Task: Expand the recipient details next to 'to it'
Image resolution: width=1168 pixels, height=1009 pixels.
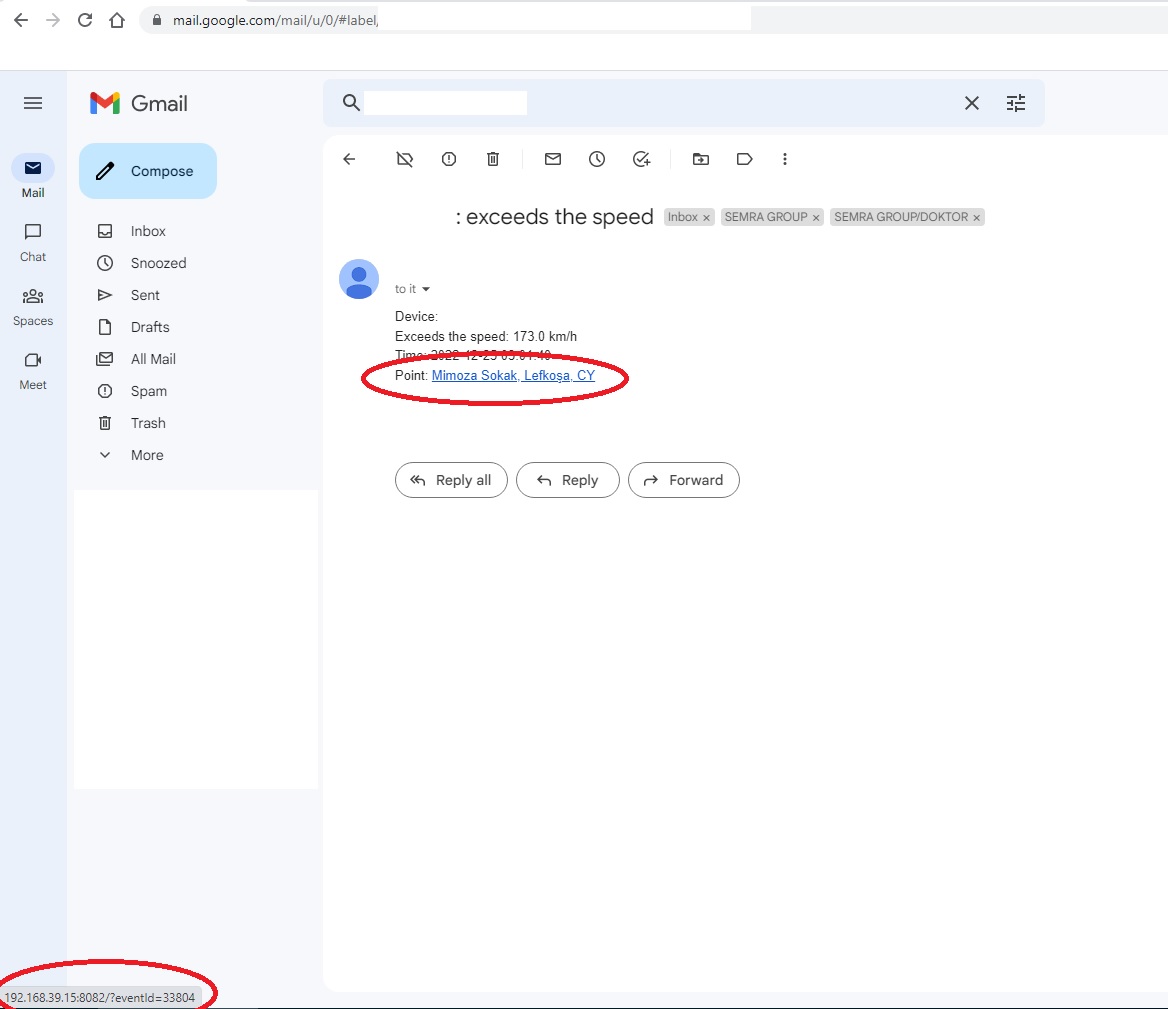Action: (425, 289)
